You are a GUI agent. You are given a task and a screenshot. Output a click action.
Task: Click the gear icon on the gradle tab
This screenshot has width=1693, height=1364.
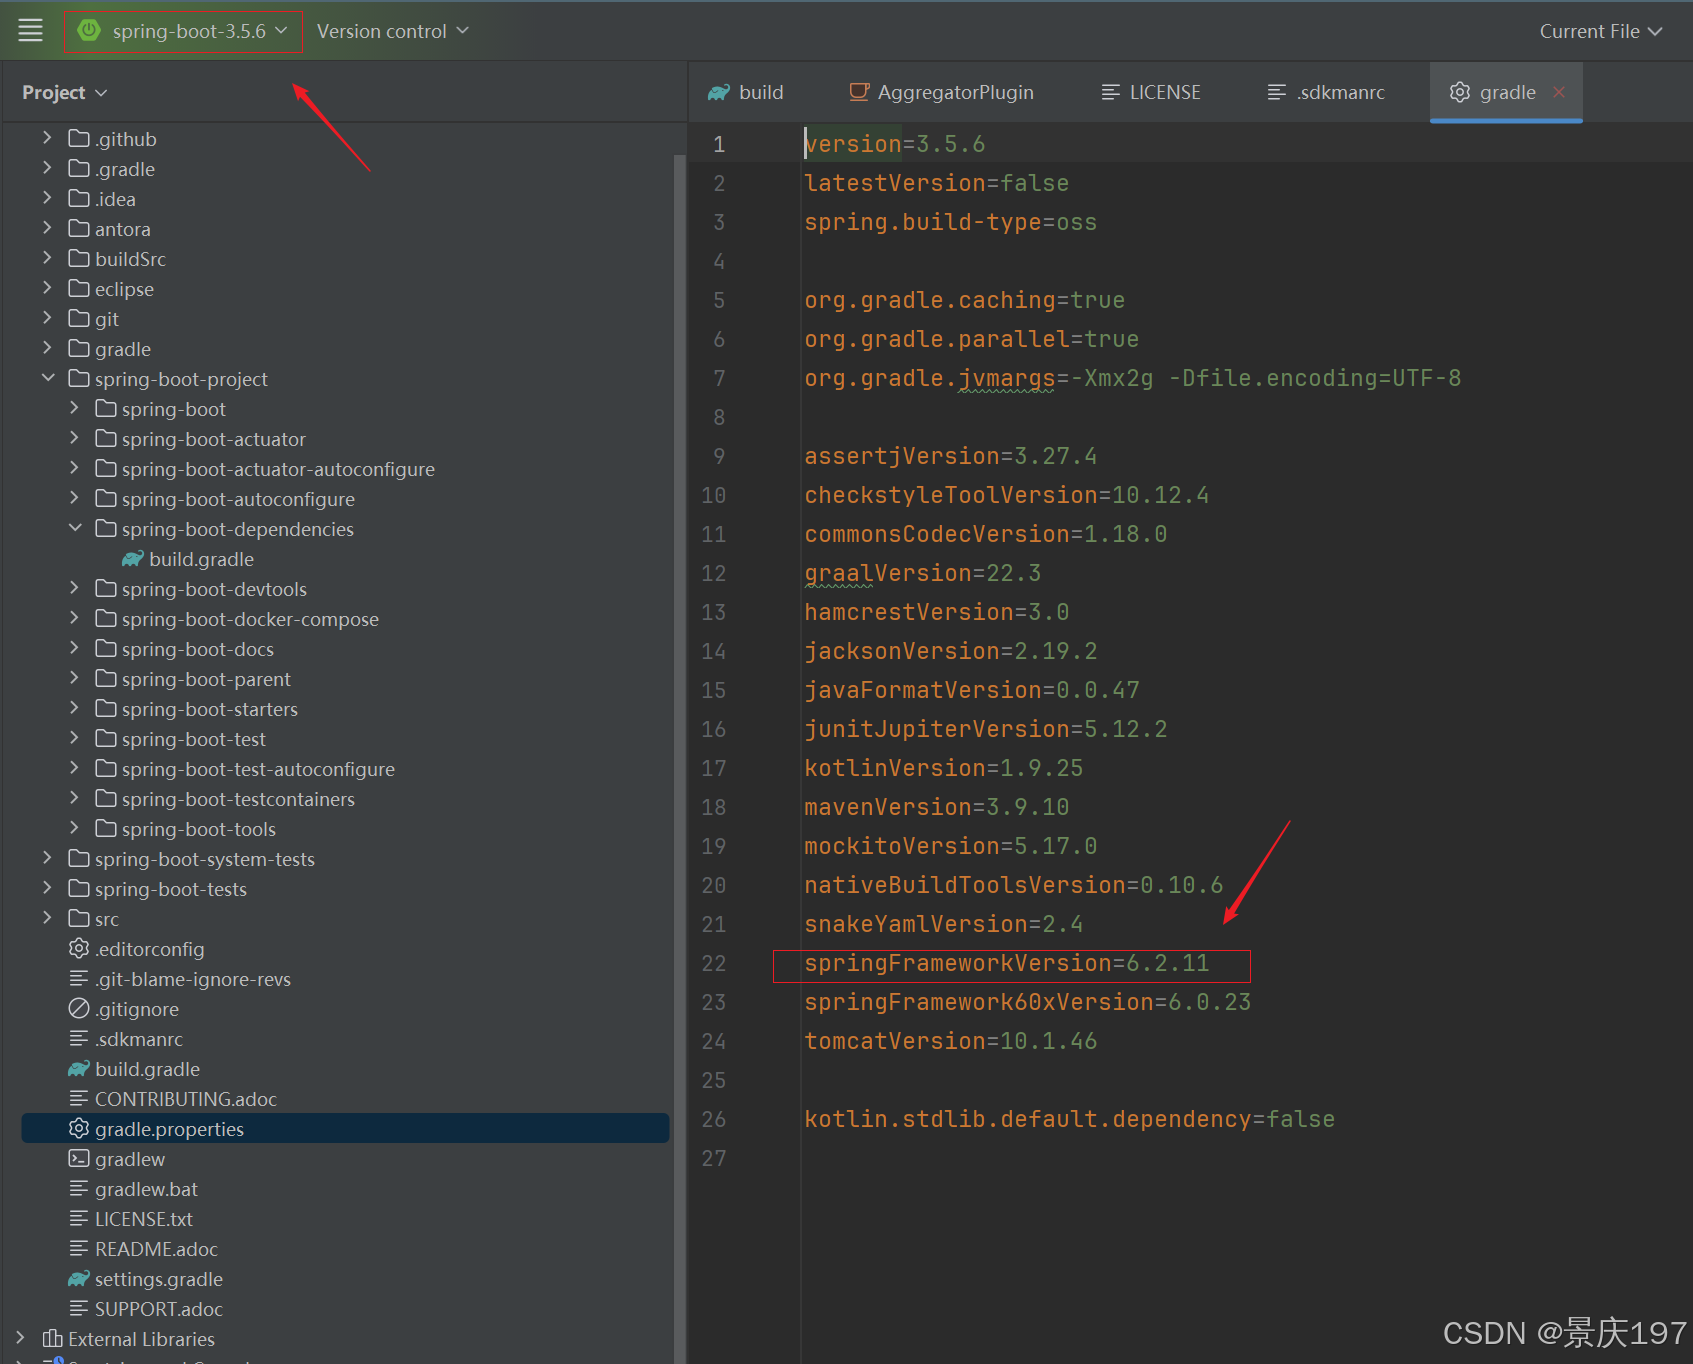(x=1459, y=92)
